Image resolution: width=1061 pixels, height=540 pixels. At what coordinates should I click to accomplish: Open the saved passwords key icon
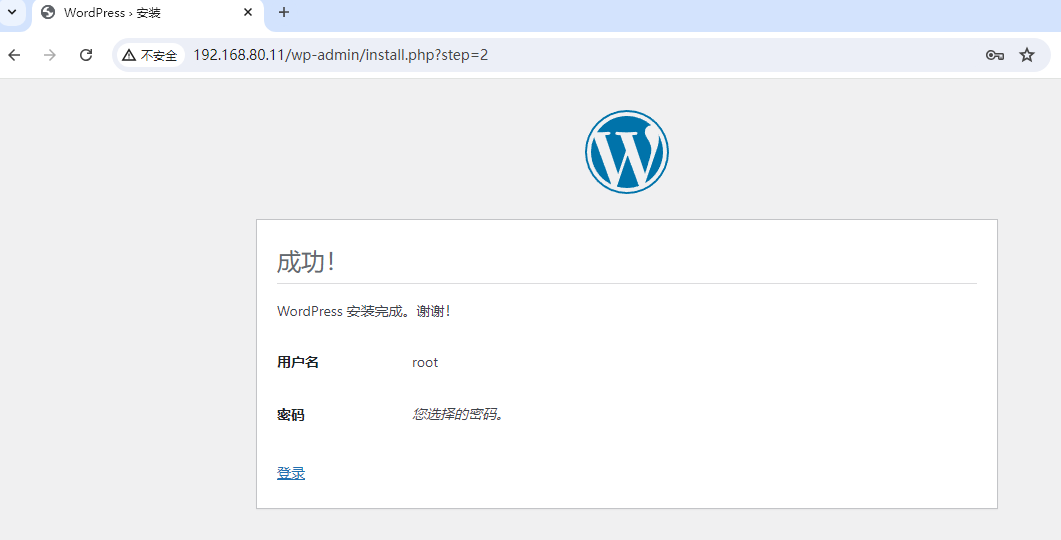pyautogui.click(x=994, y=55)
